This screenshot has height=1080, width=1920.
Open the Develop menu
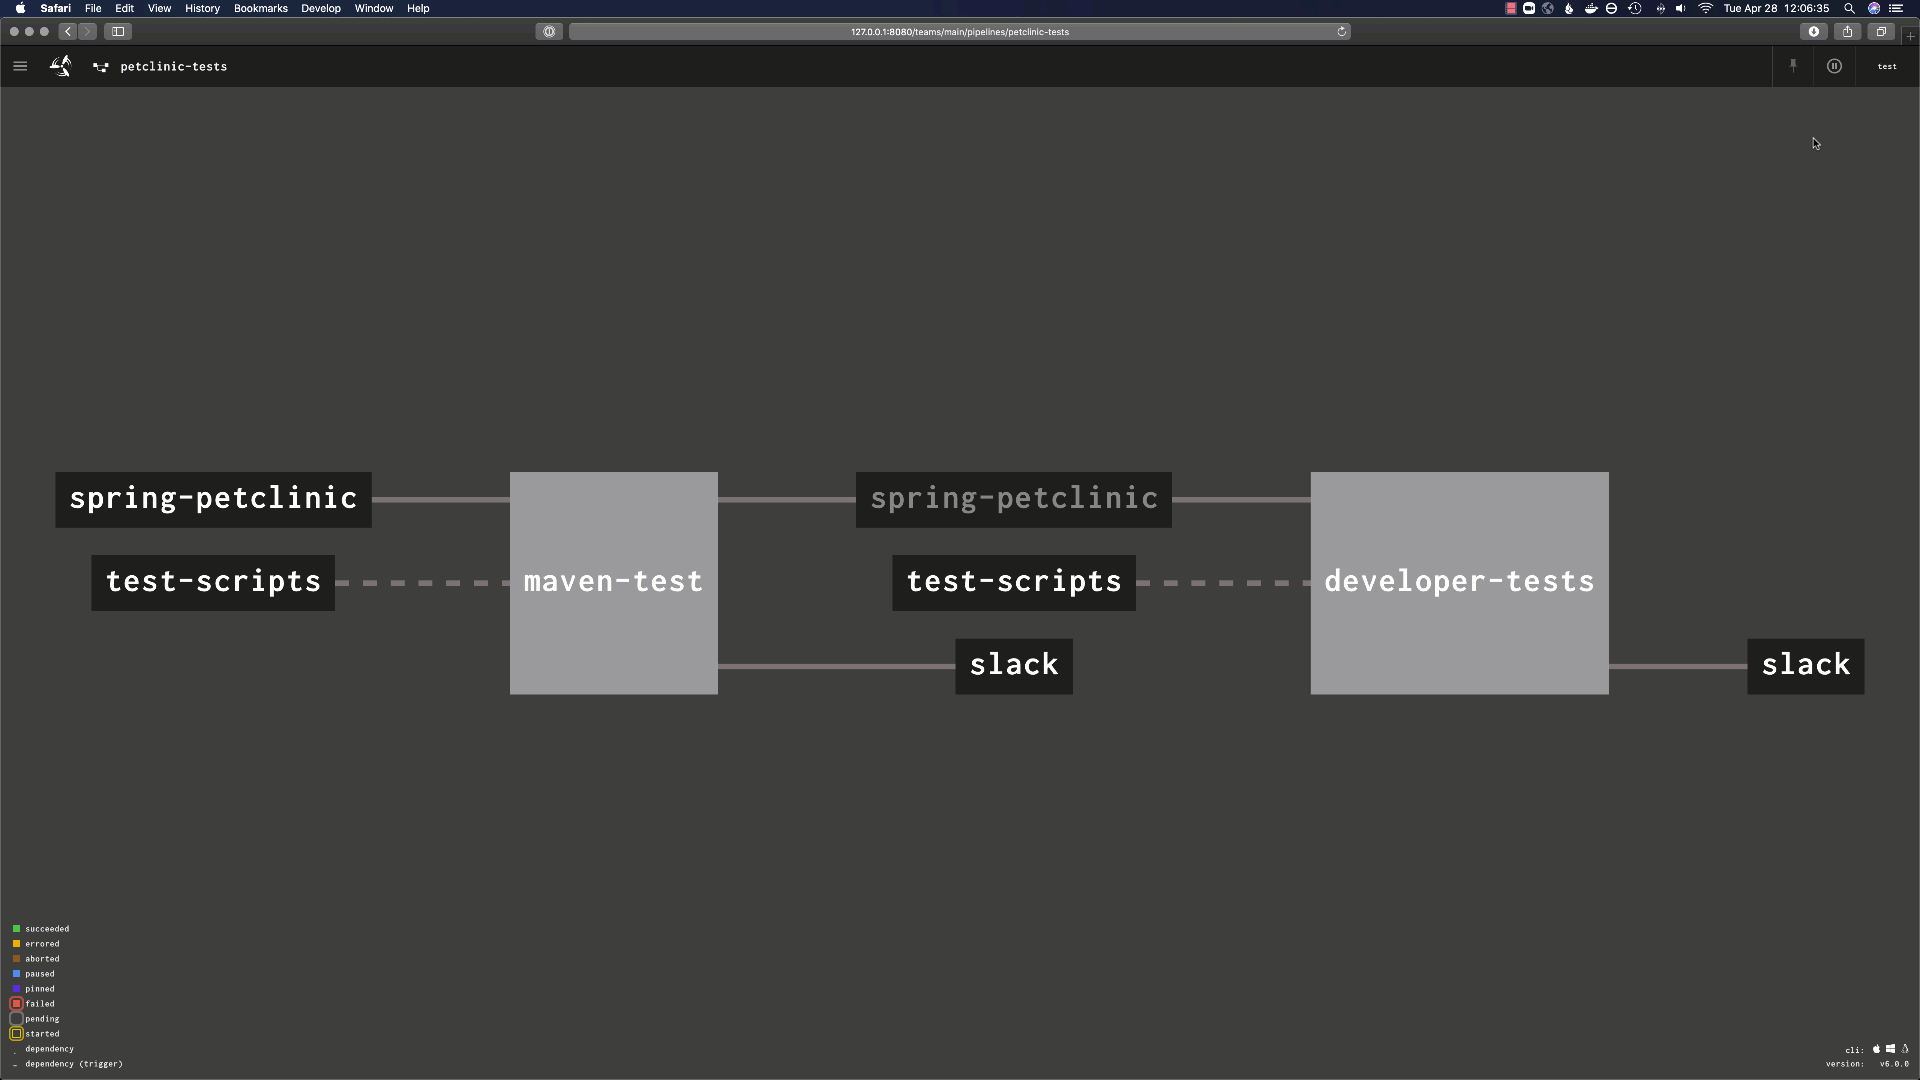pos(321,8)
